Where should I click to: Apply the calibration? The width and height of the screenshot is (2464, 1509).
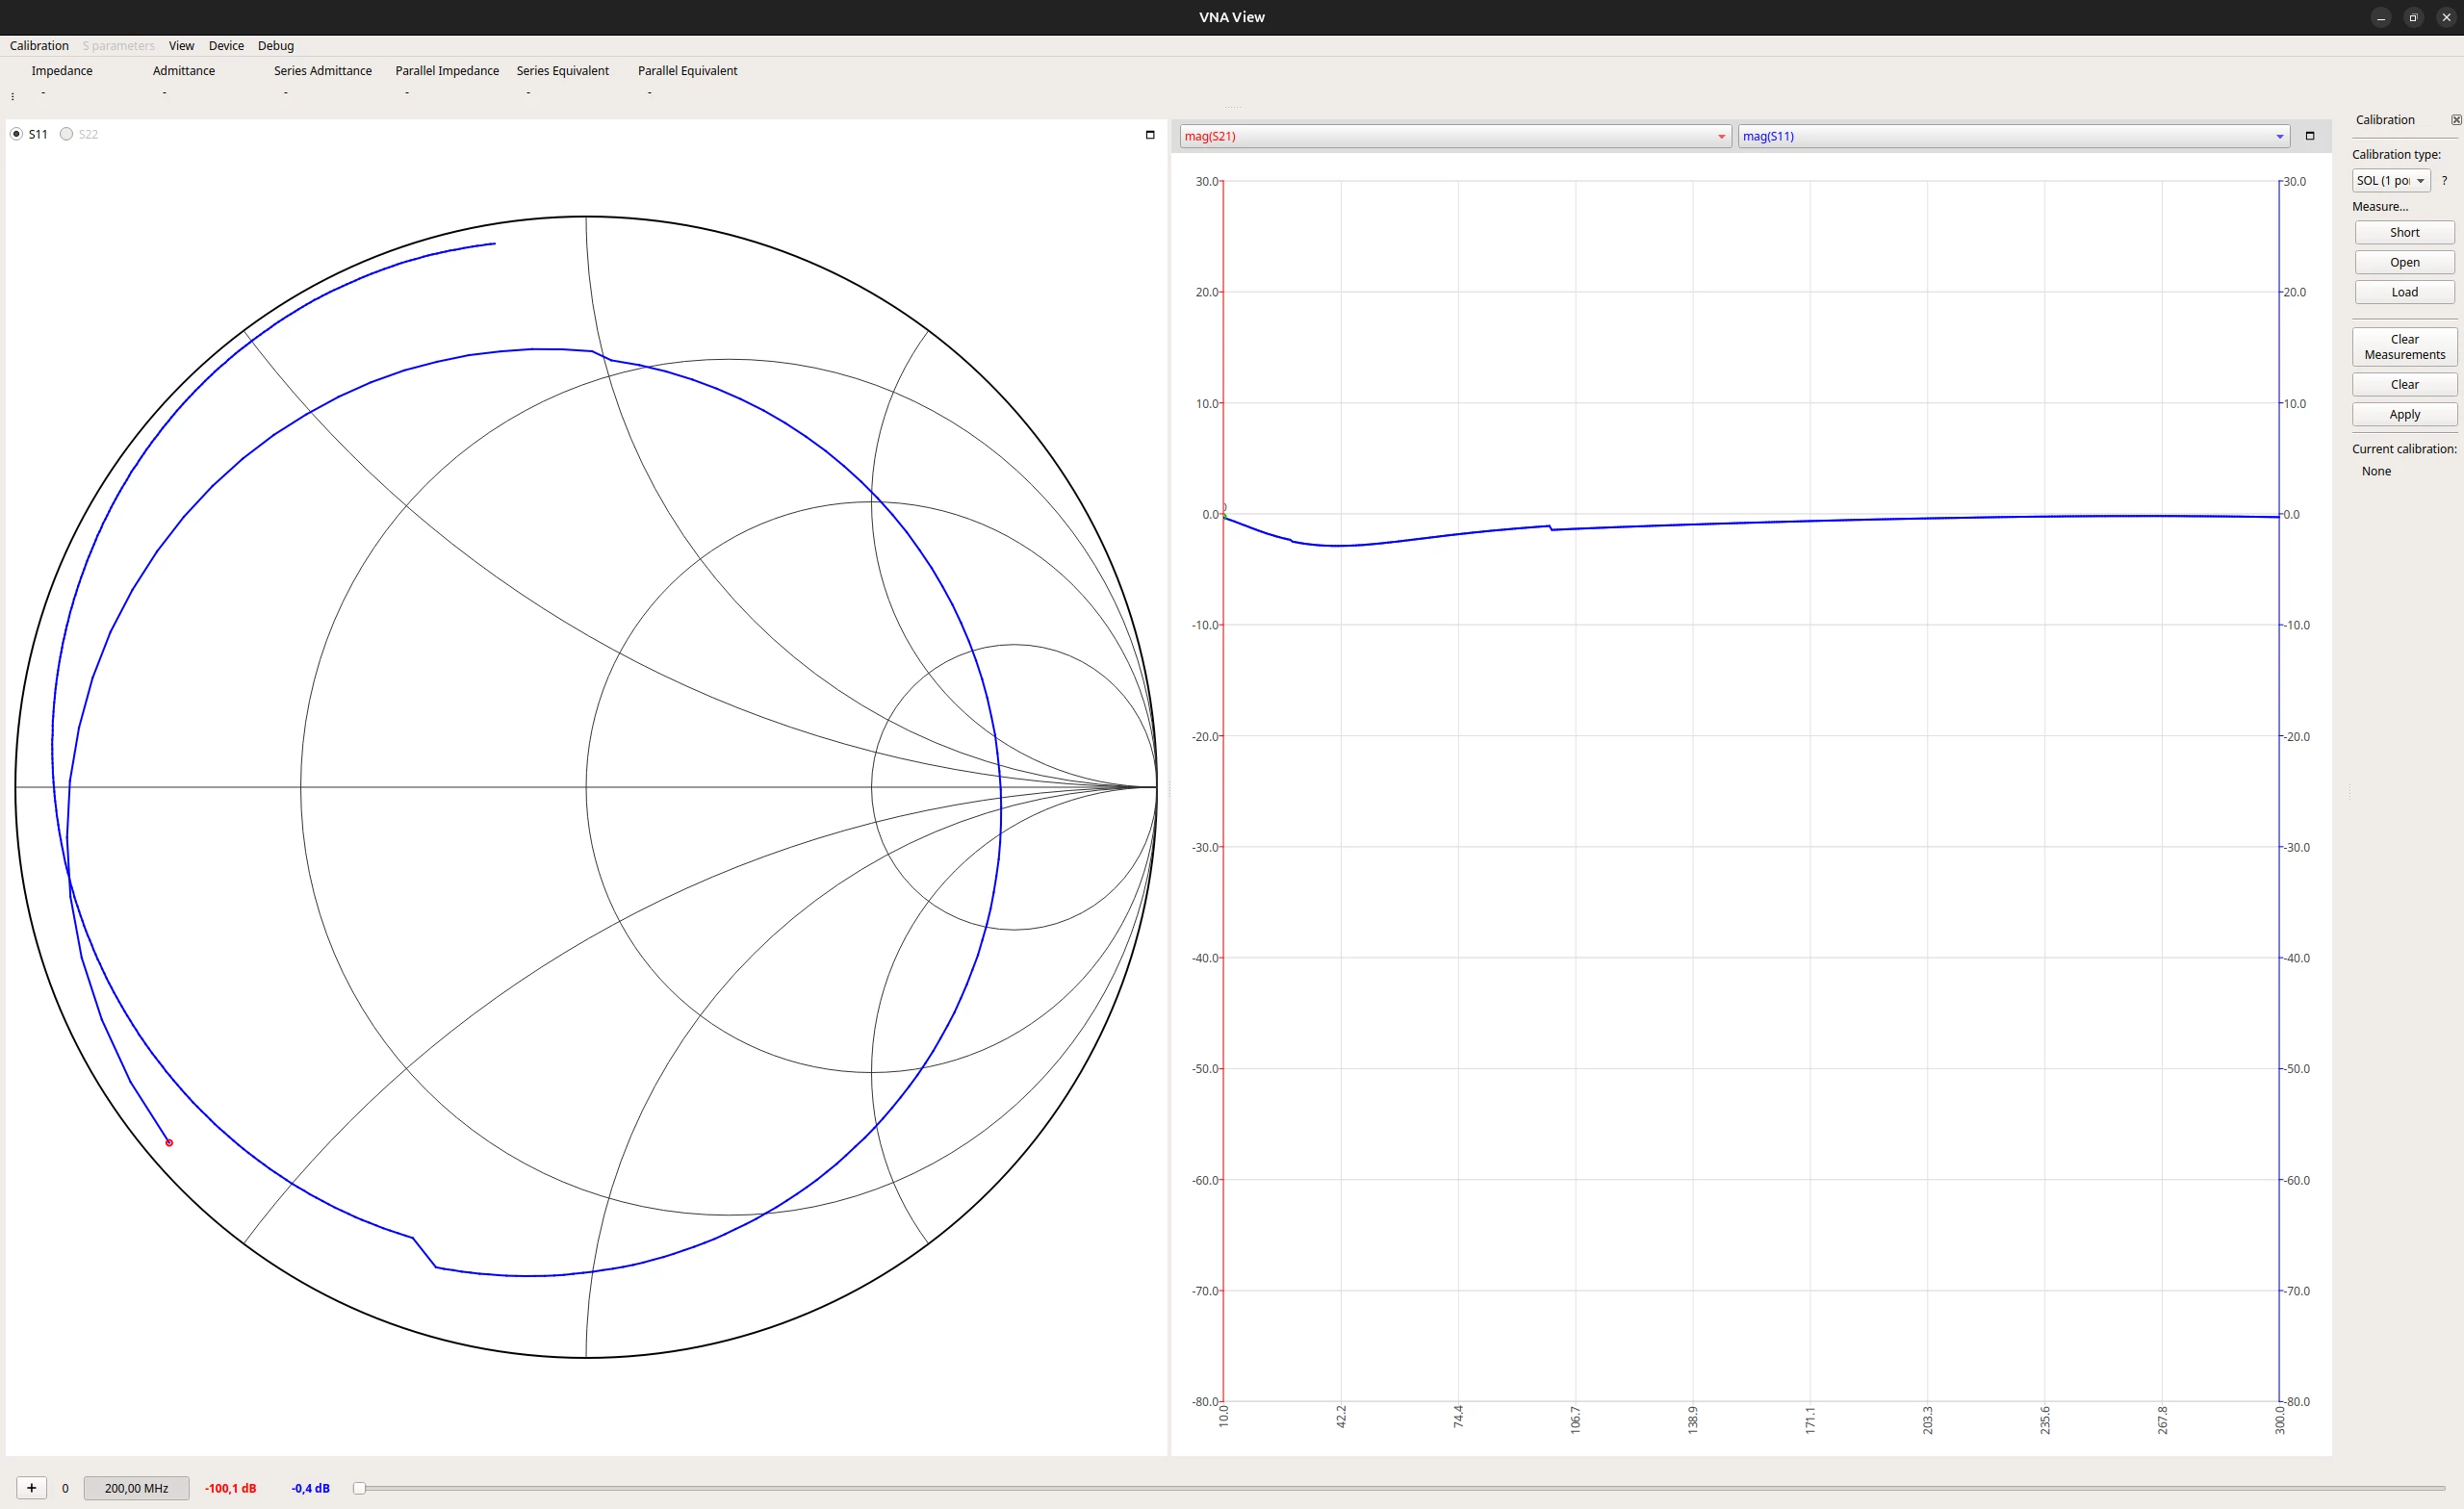click(x=2404, y=415)
